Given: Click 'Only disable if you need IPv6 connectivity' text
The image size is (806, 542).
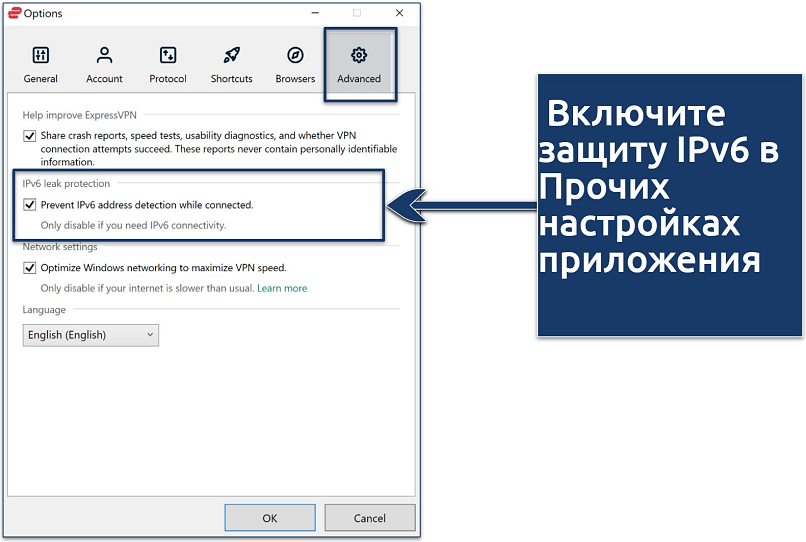Looking at the screenshot, I should pos(133,225).
